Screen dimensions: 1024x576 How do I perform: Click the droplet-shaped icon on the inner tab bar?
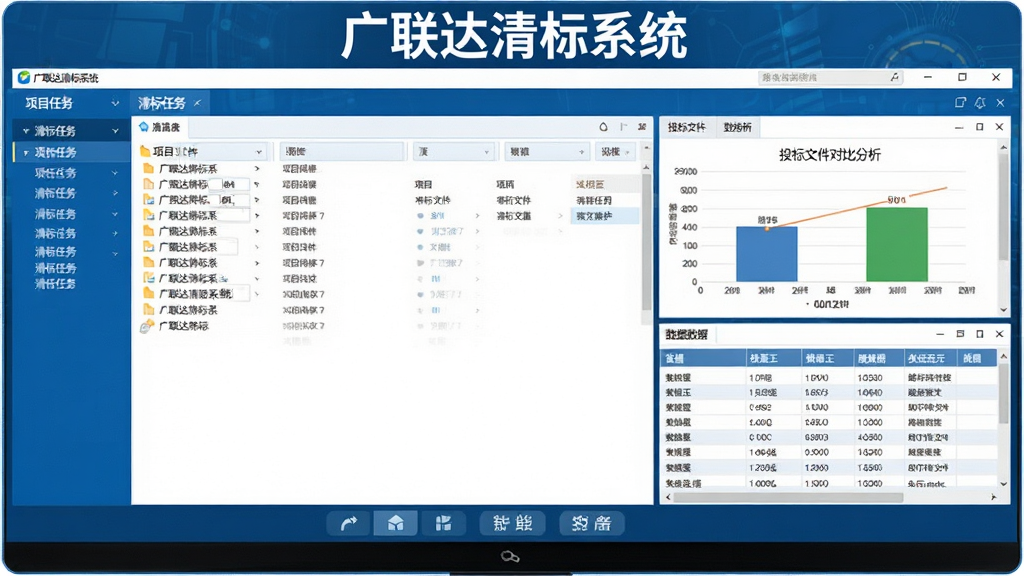click(603, 127)
